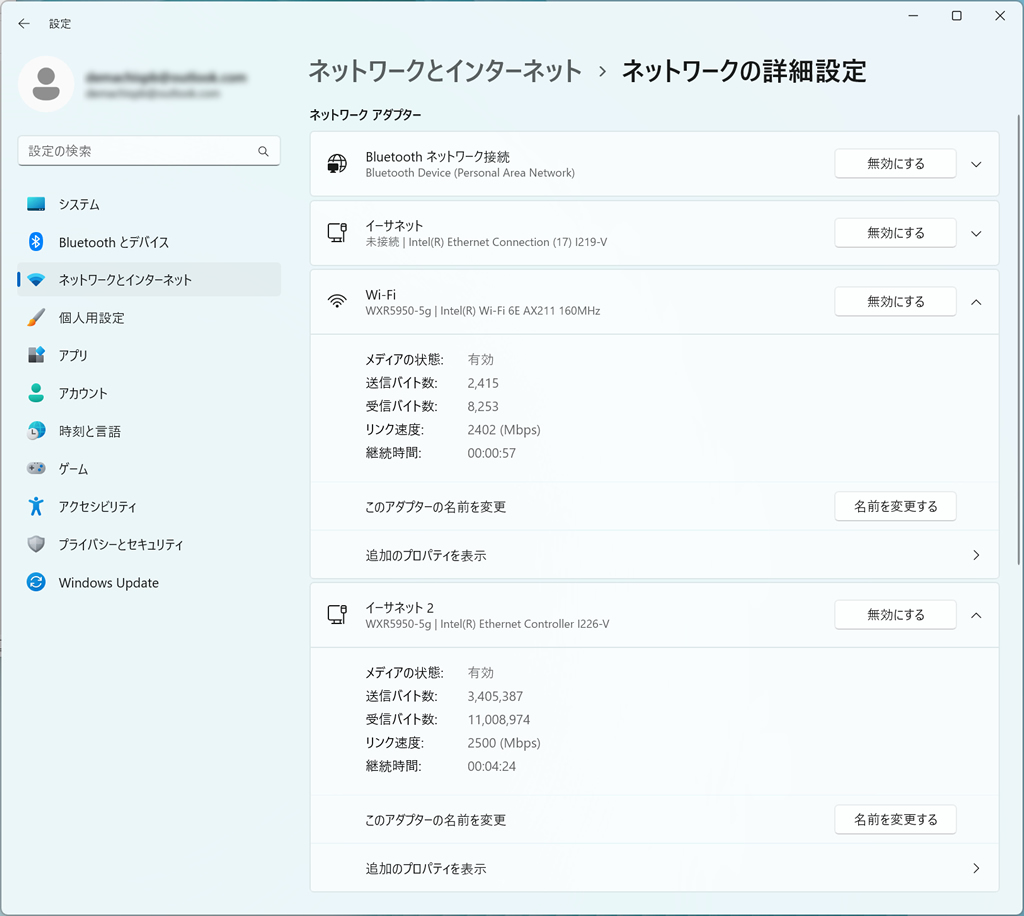Open アクセシビリティ in the sidebar
Viewport: 1024px width, 916px height.
click(x=150, y=507)
